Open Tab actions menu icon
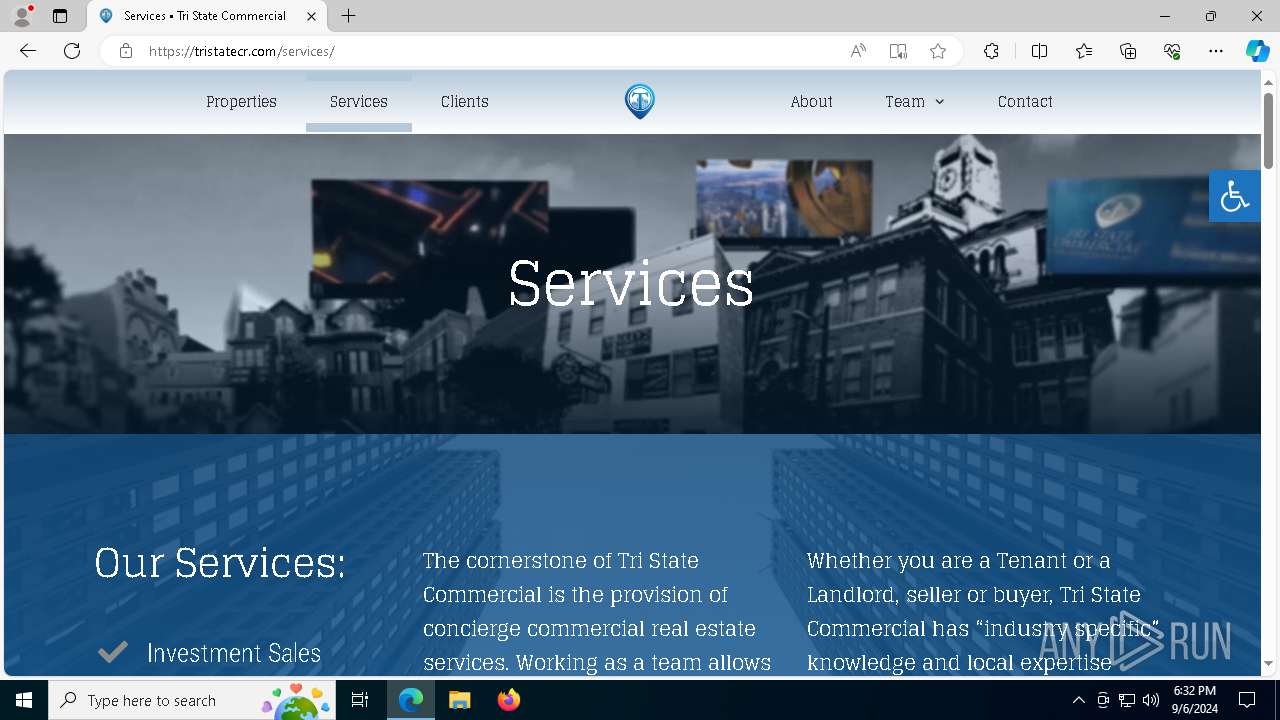 (x=60, y=16)
